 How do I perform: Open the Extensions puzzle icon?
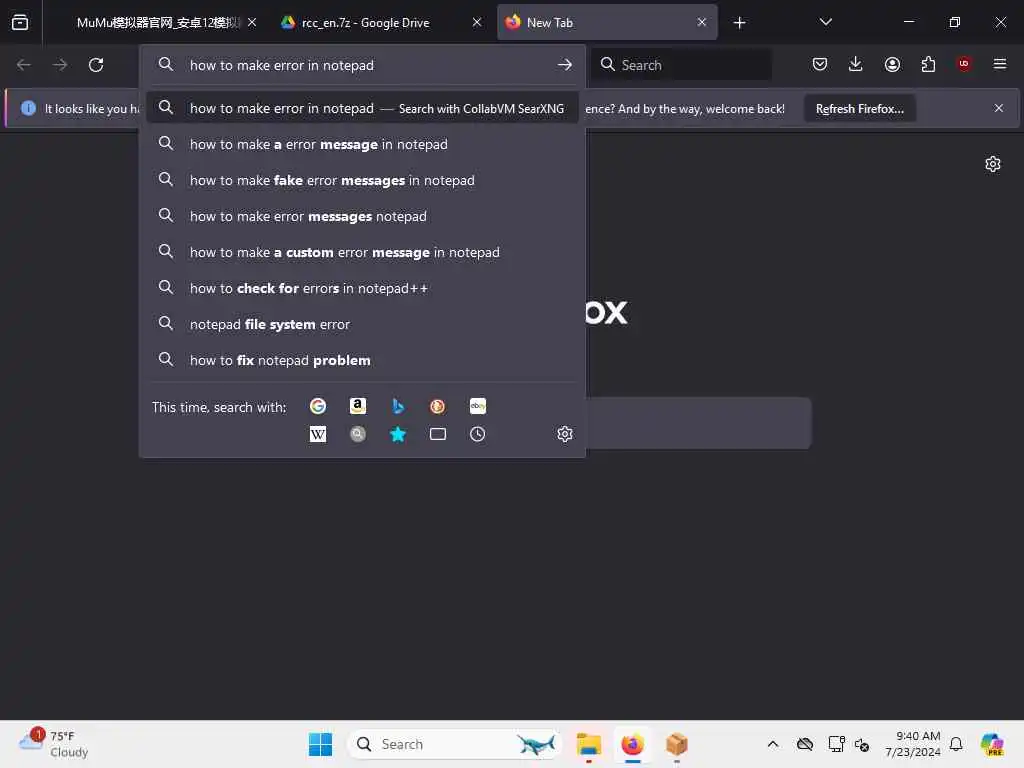pos(928,64)
